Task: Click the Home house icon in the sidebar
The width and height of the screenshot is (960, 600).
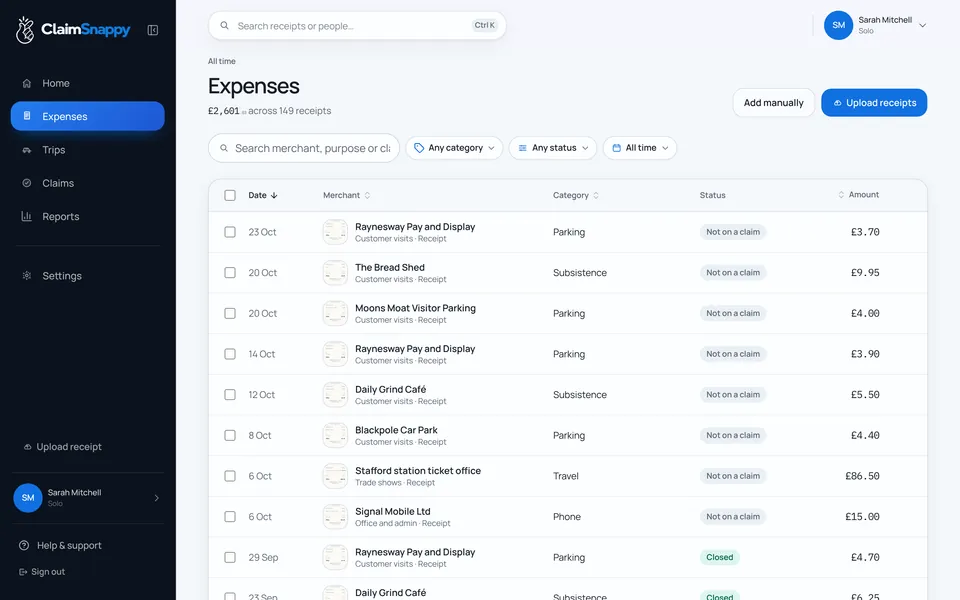Action: point(27,83)
